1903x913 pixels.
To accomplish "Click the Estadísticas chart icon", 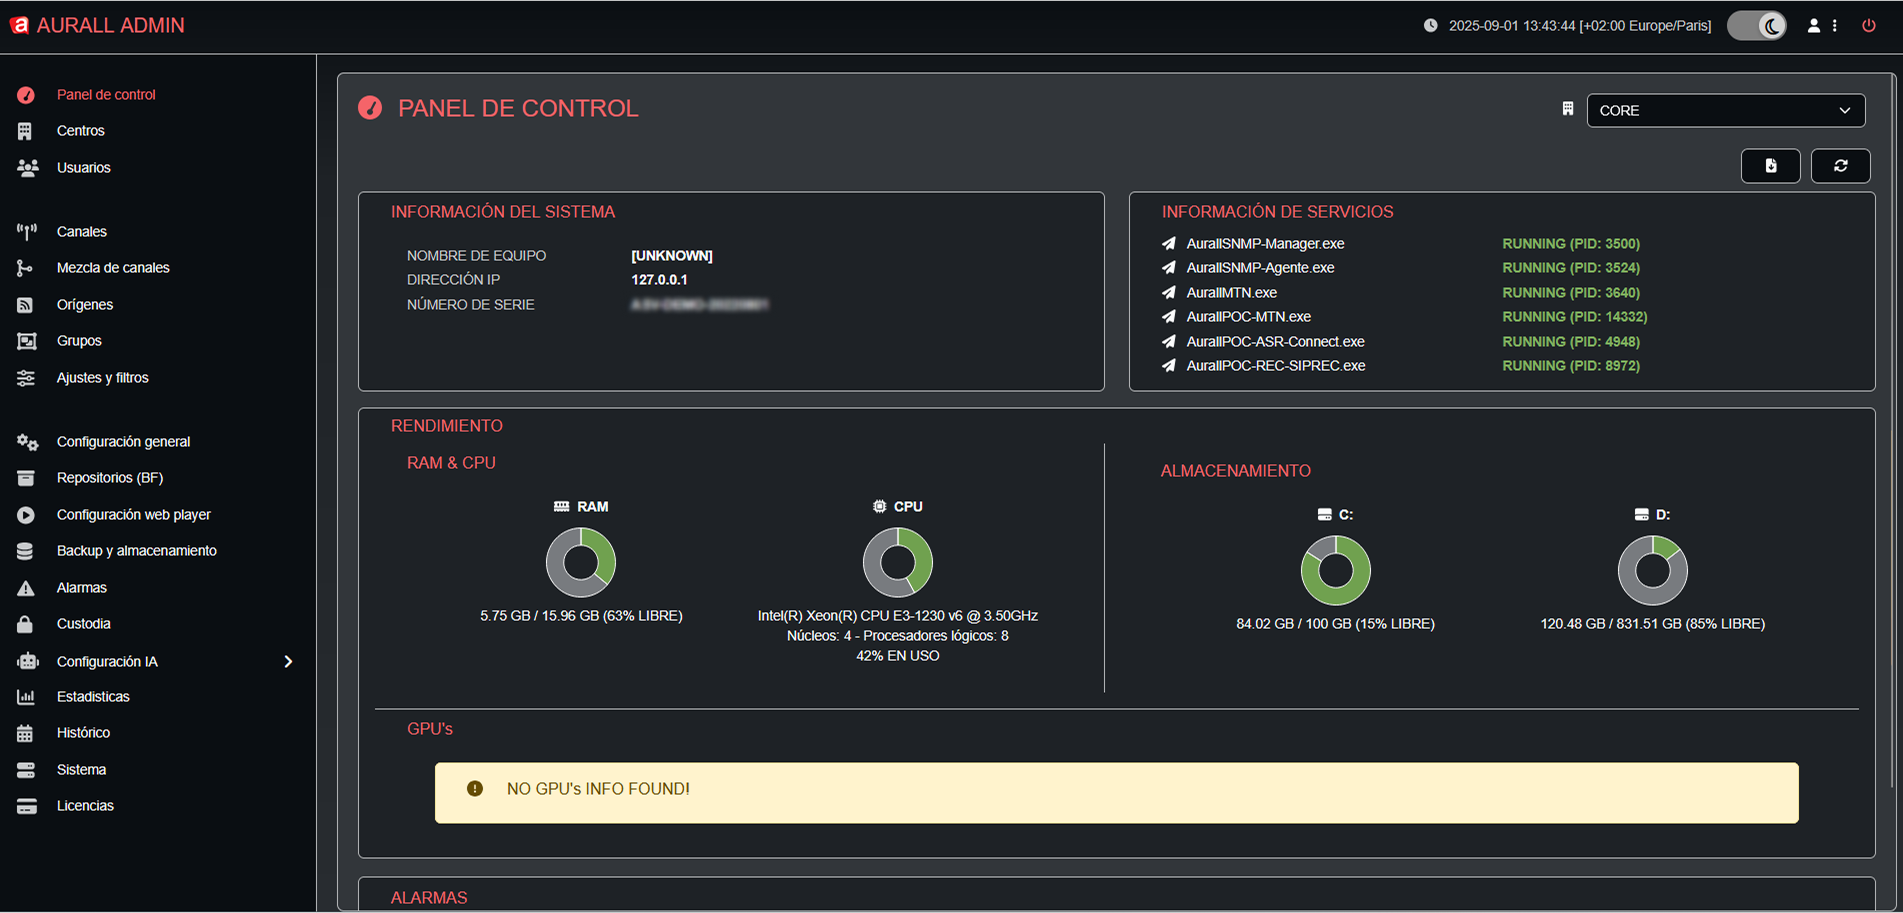I will pos(26,697).
